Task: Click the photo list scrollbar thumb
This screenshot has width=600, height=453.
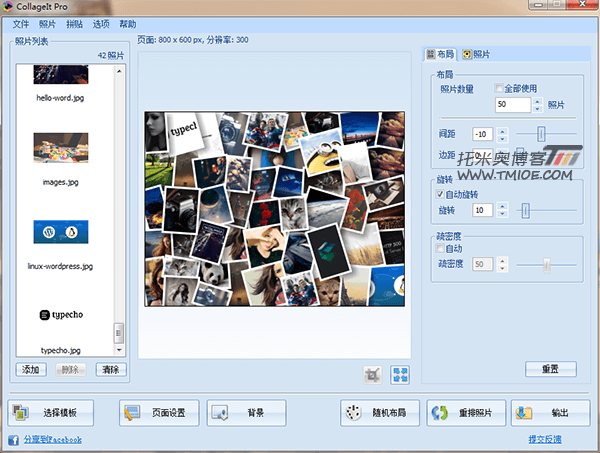Action: [119, 333]
